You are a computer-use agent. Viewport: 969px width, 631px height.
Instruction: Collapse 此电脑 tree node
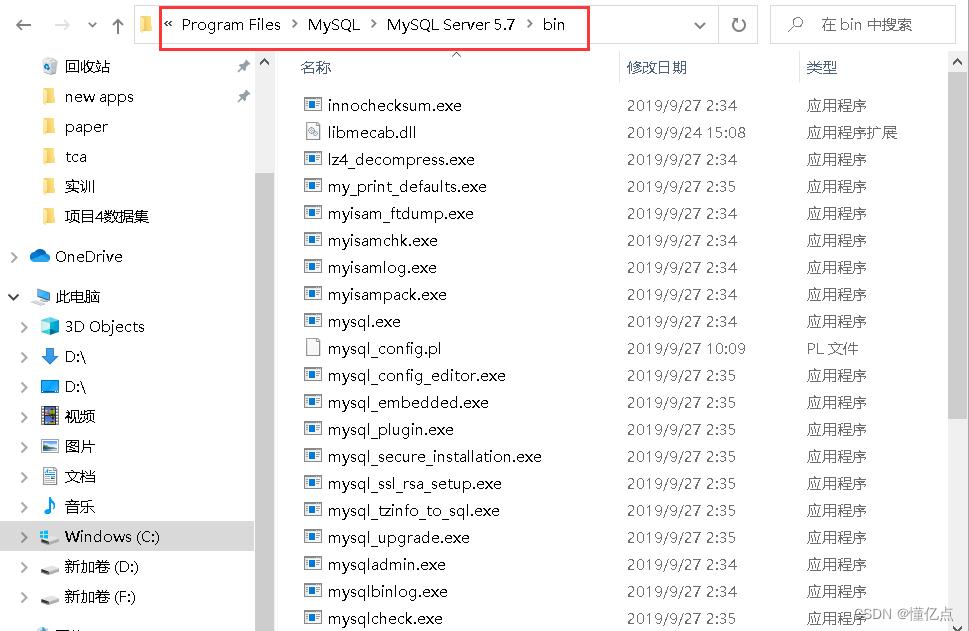[14, 297]
